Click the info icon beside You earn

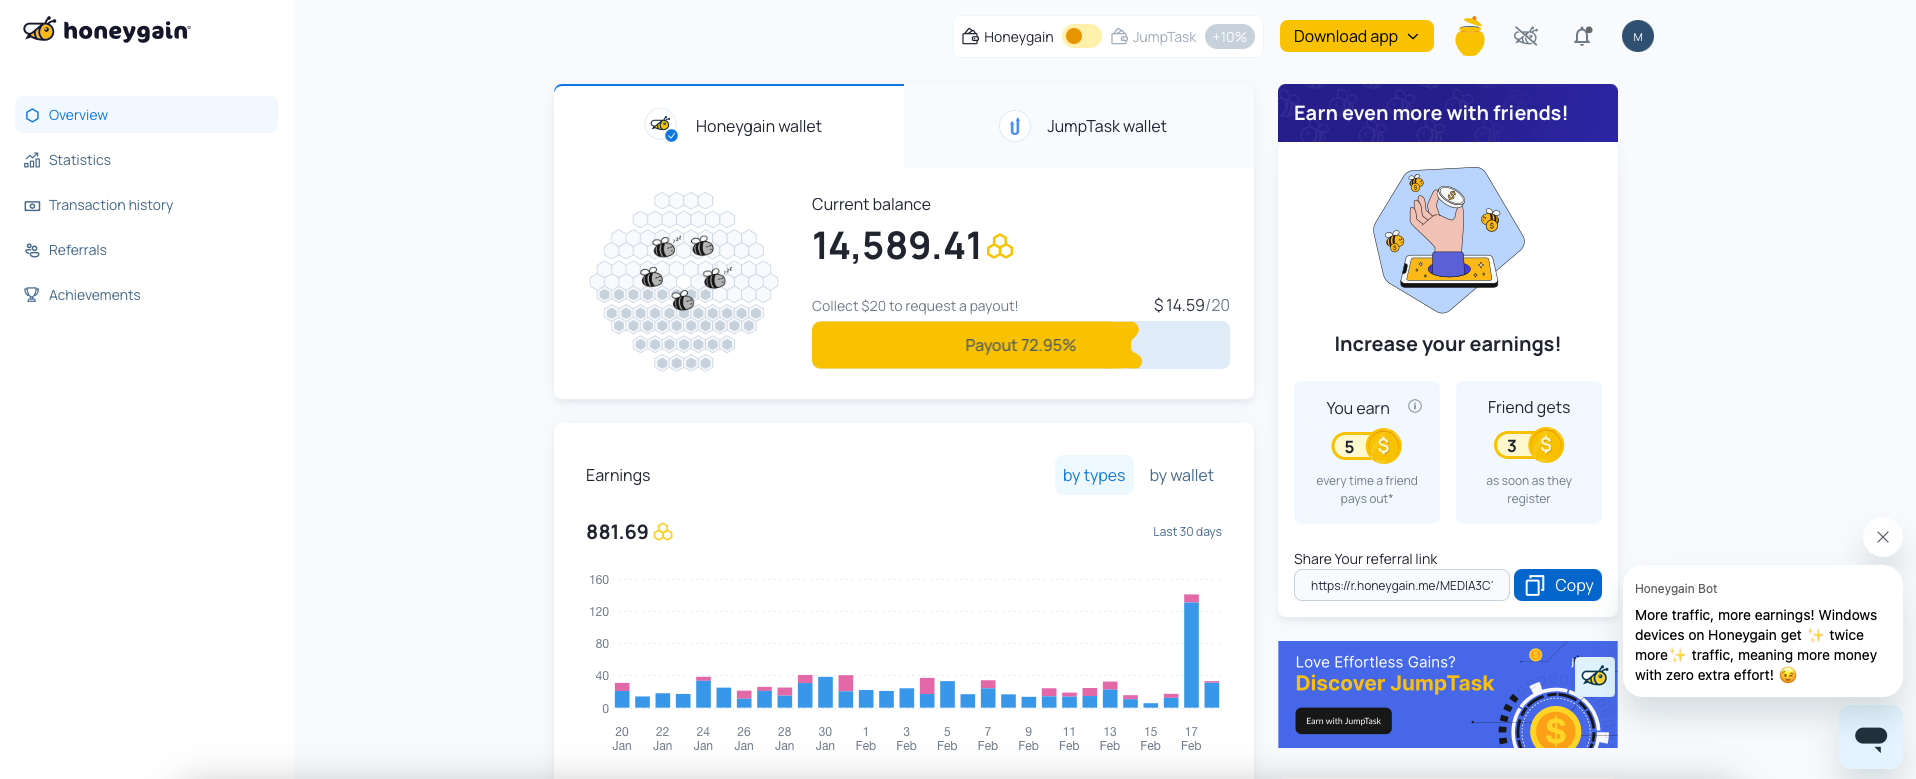[1415, 406]
